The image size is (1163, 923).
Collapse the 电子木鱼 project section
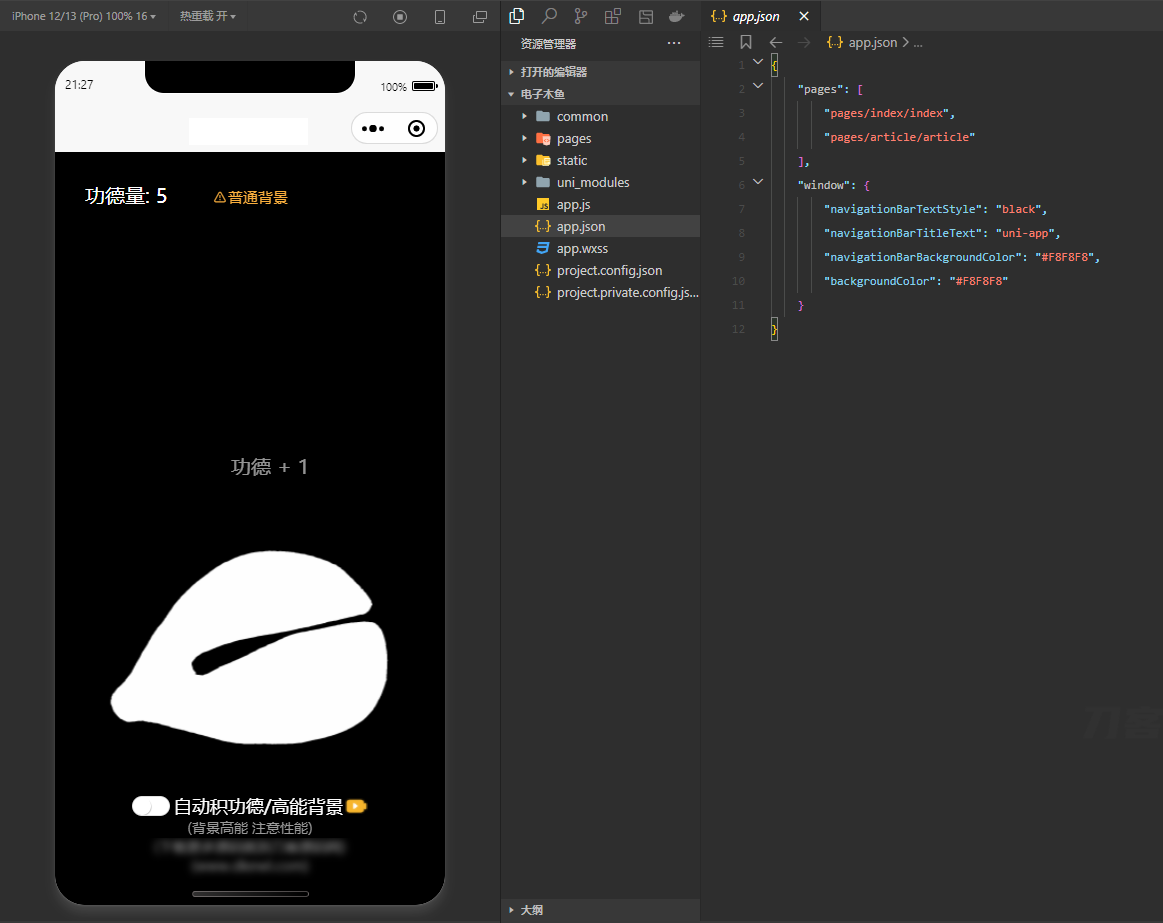(x=601, y=94)
